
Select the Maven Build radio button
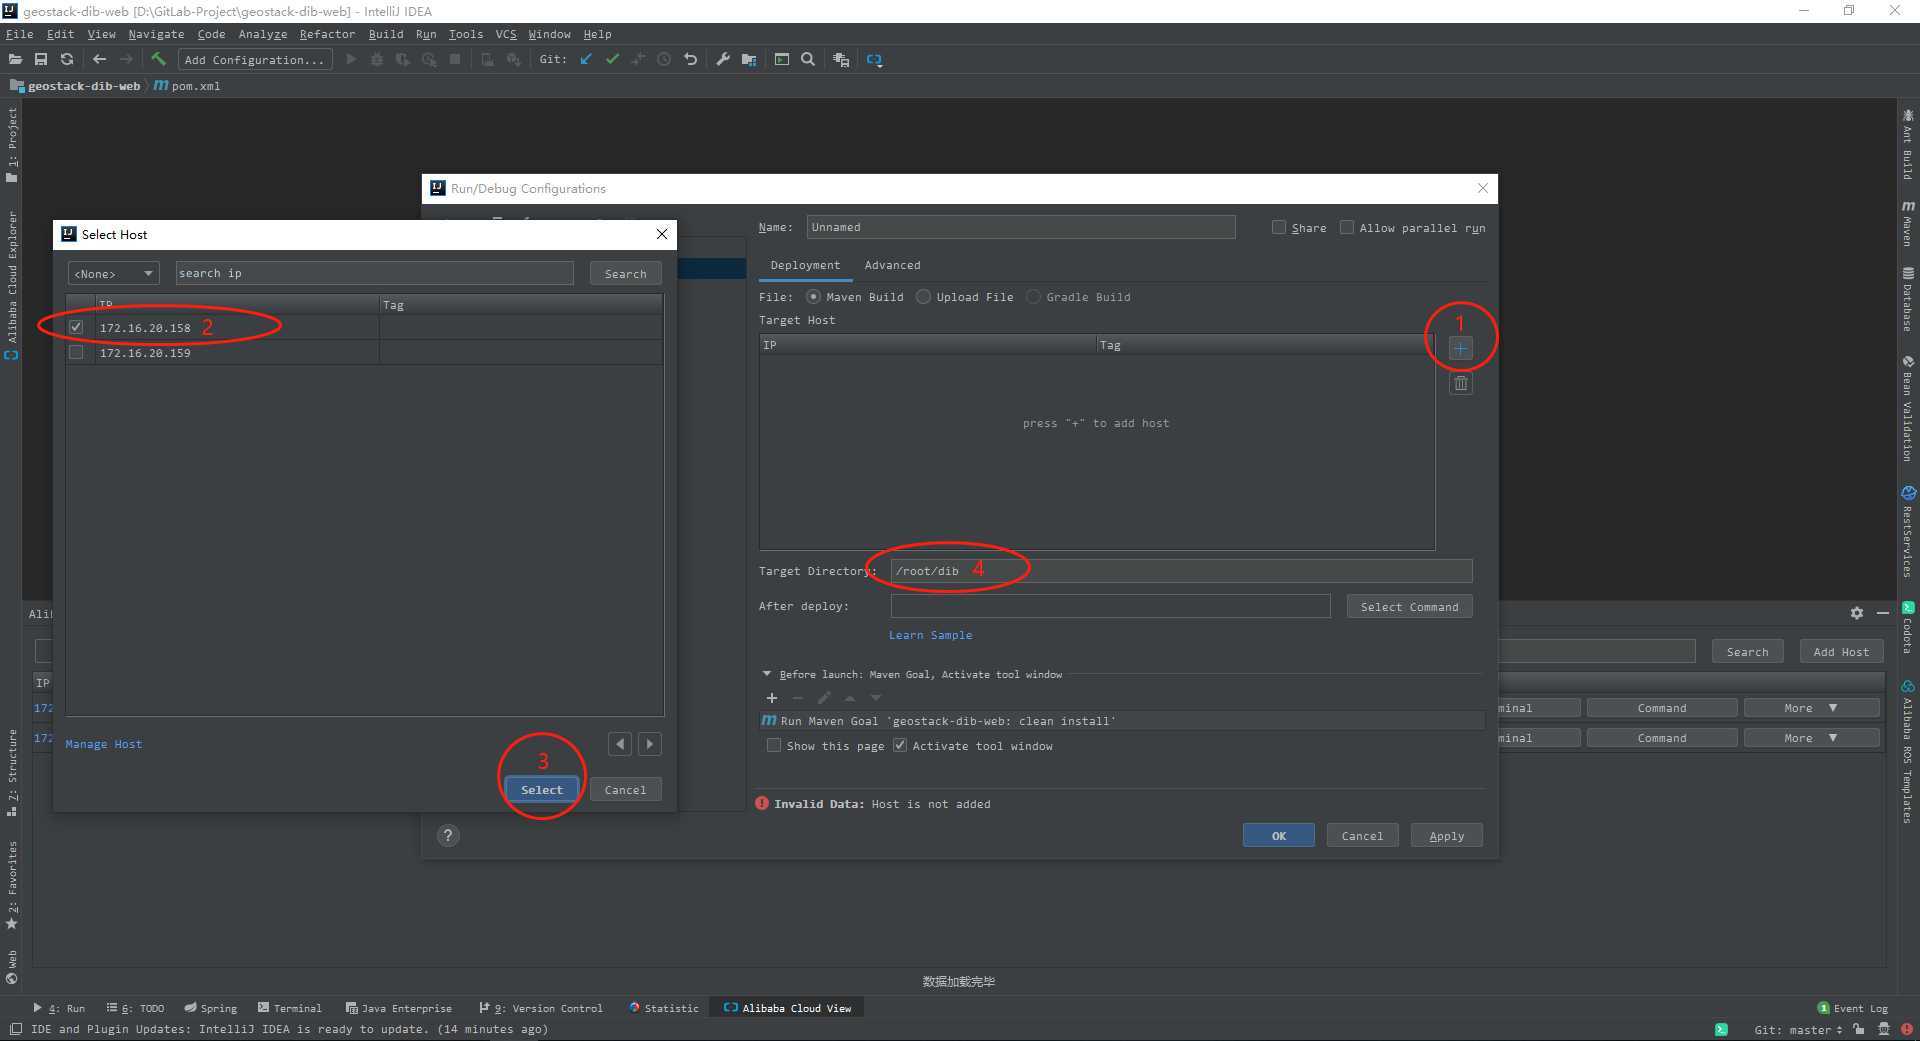[813, 297]
